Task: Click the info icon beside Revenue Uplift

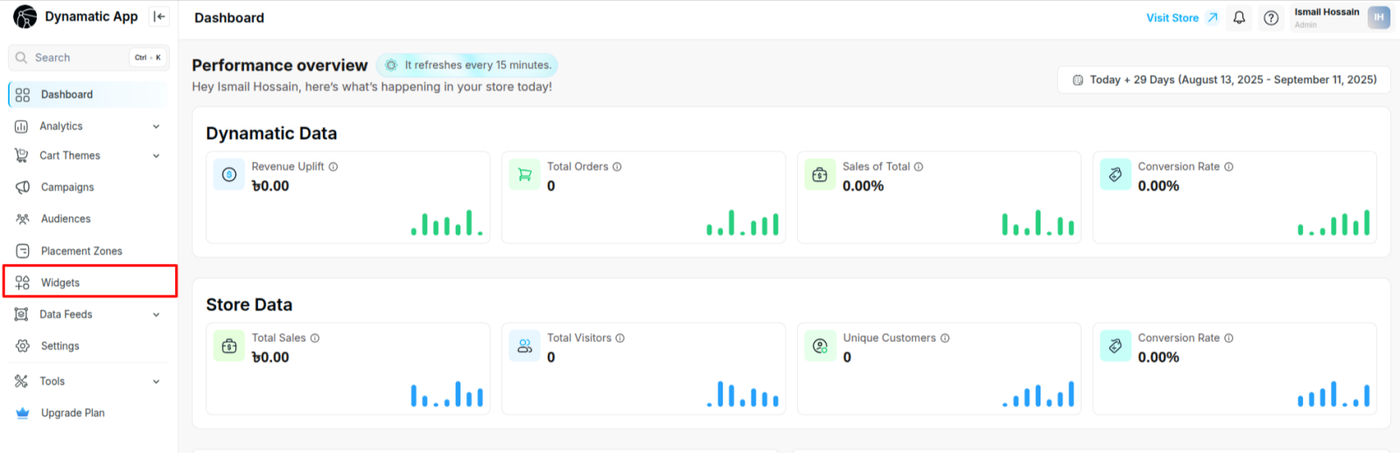Action: 333,167
